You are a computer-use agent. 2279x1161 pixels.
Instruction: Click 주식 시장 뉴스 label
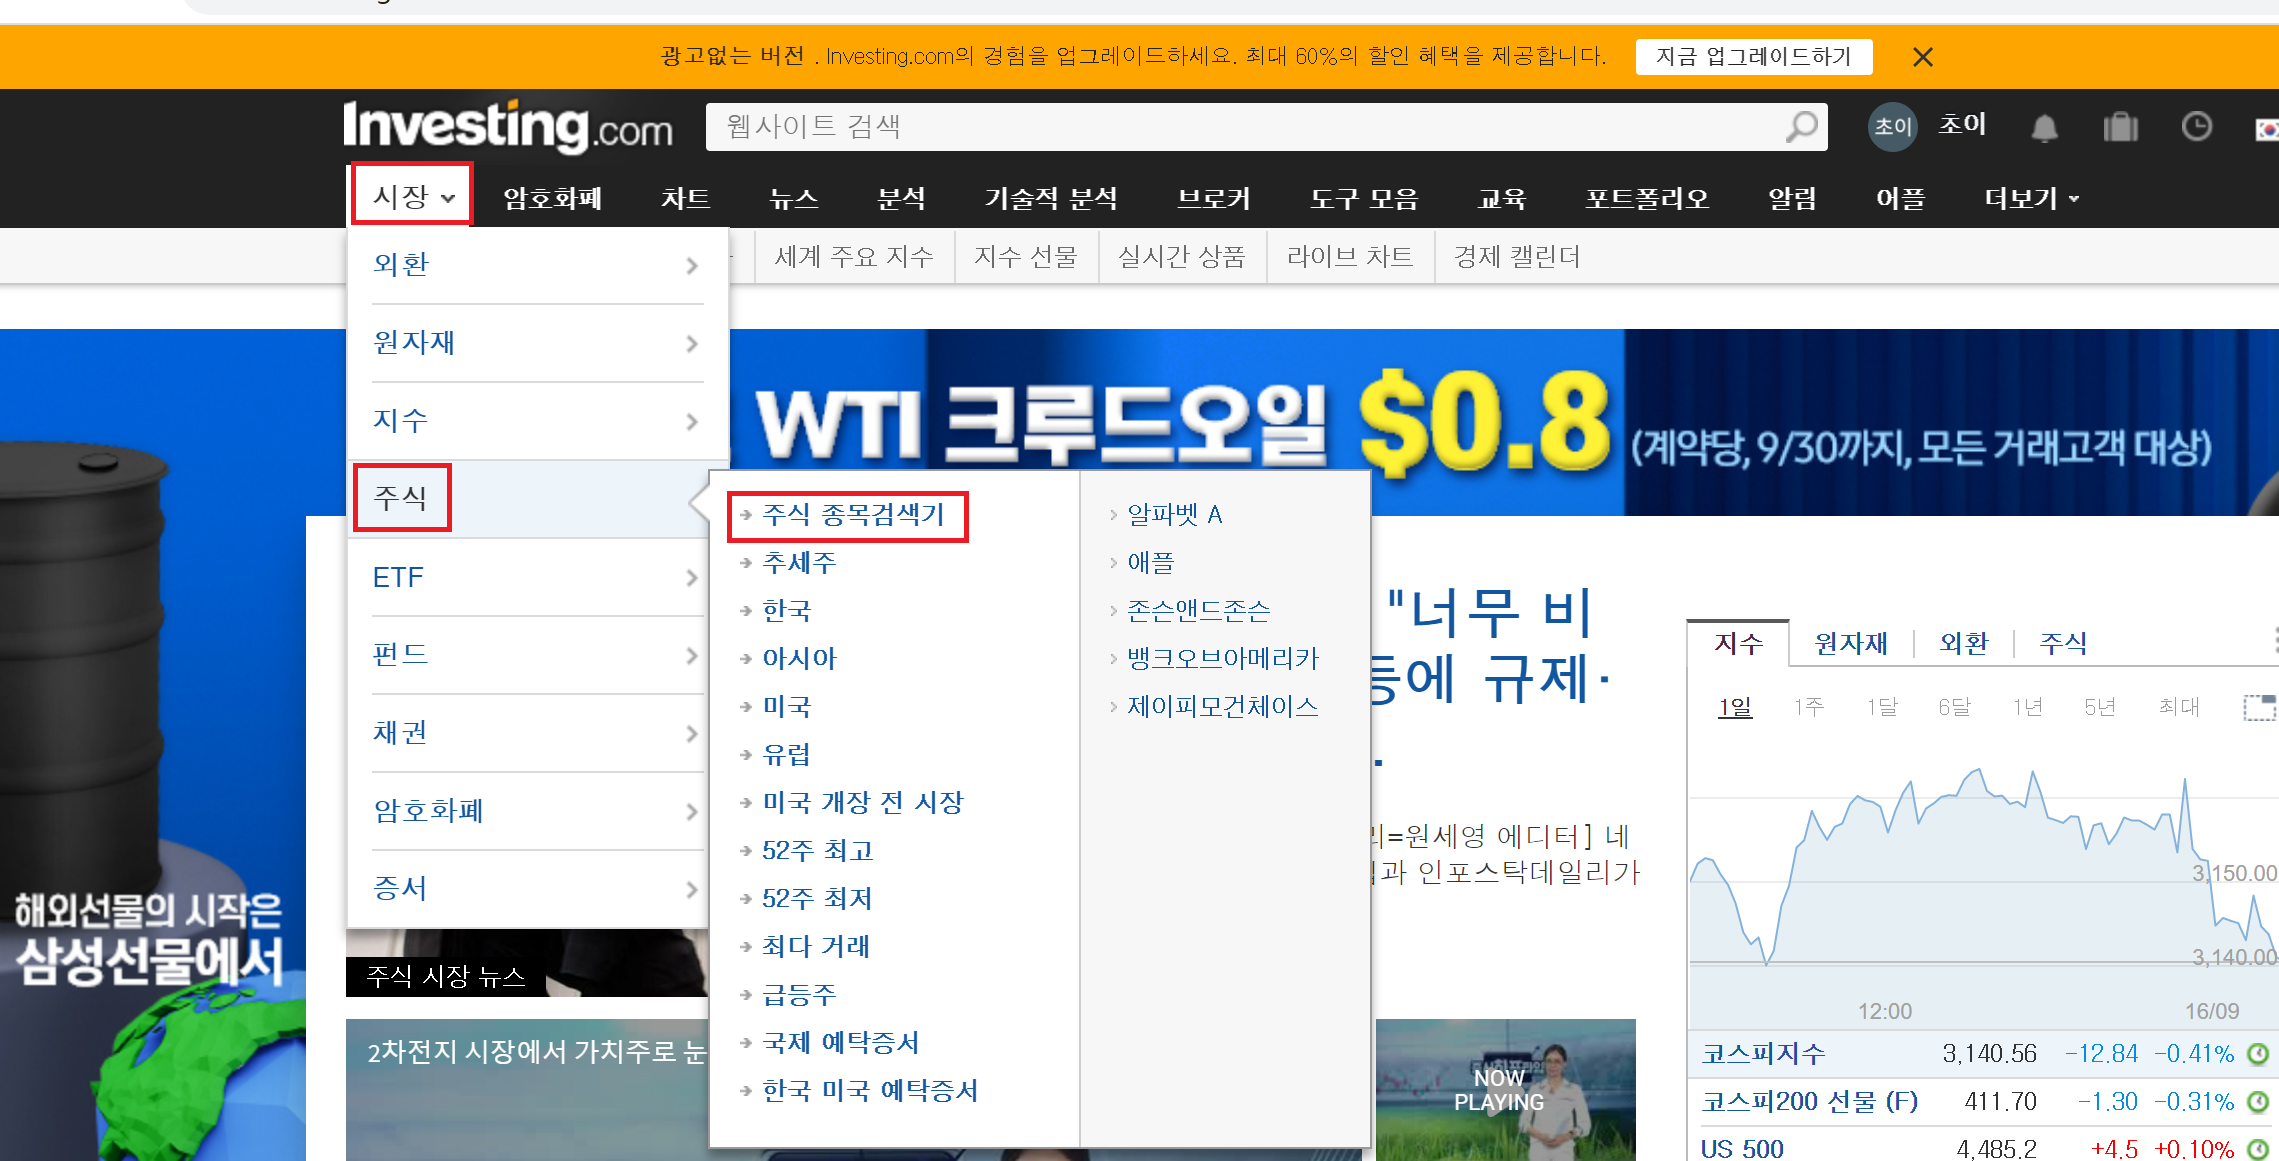446,976
